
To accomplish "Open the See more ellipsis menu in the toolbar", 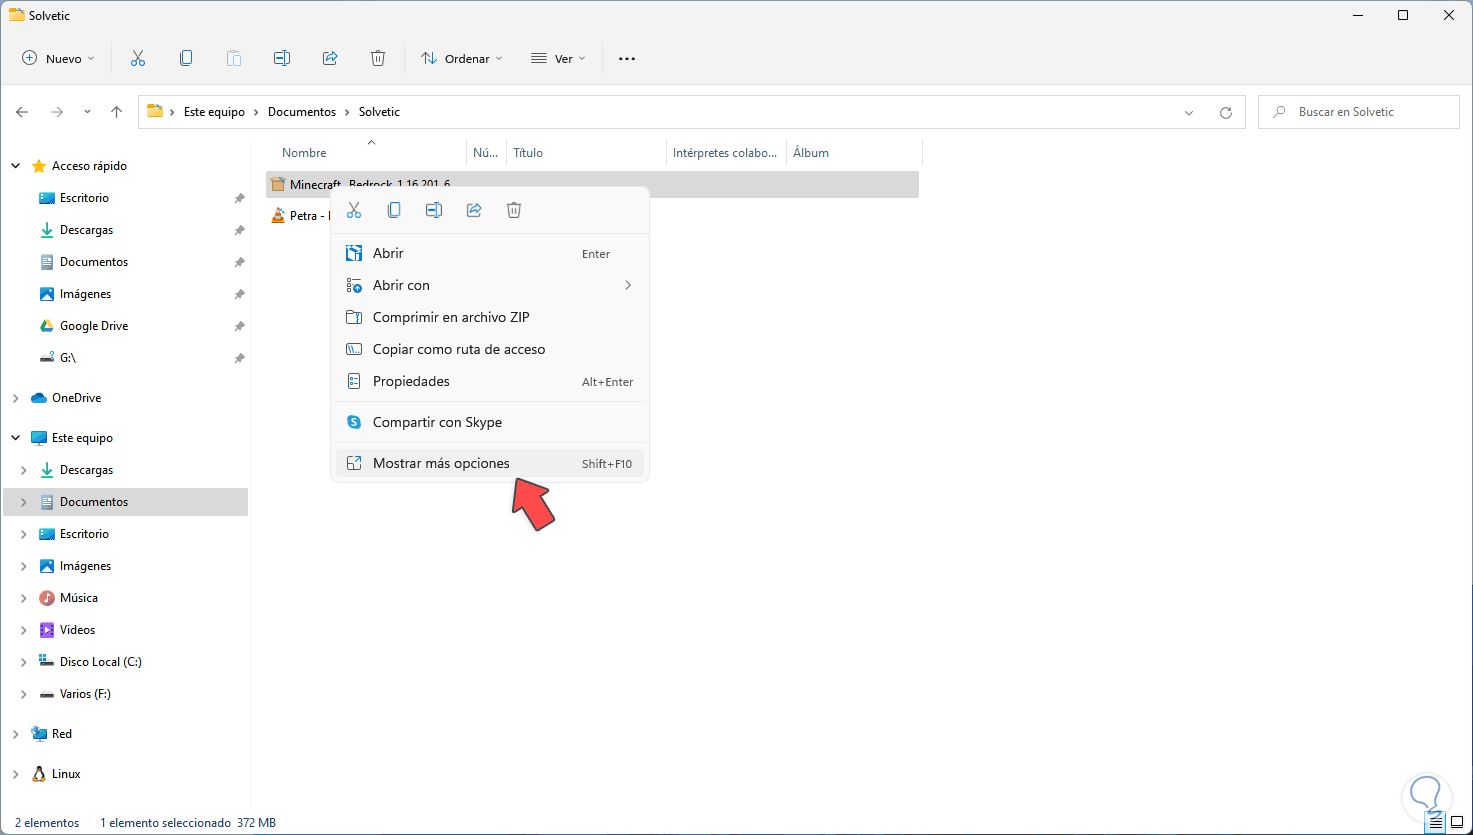I will point(627,58).
